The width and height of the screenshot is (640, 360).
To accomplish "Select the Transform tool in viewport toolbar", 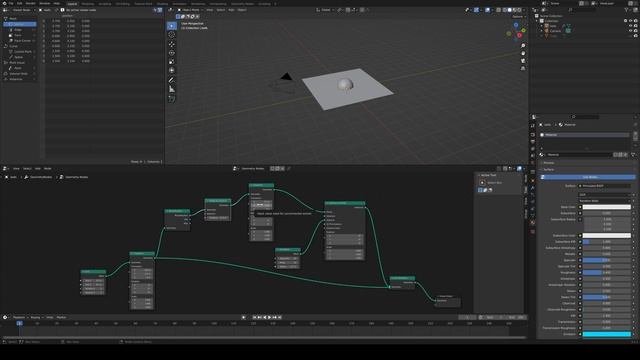I will 172,71.
